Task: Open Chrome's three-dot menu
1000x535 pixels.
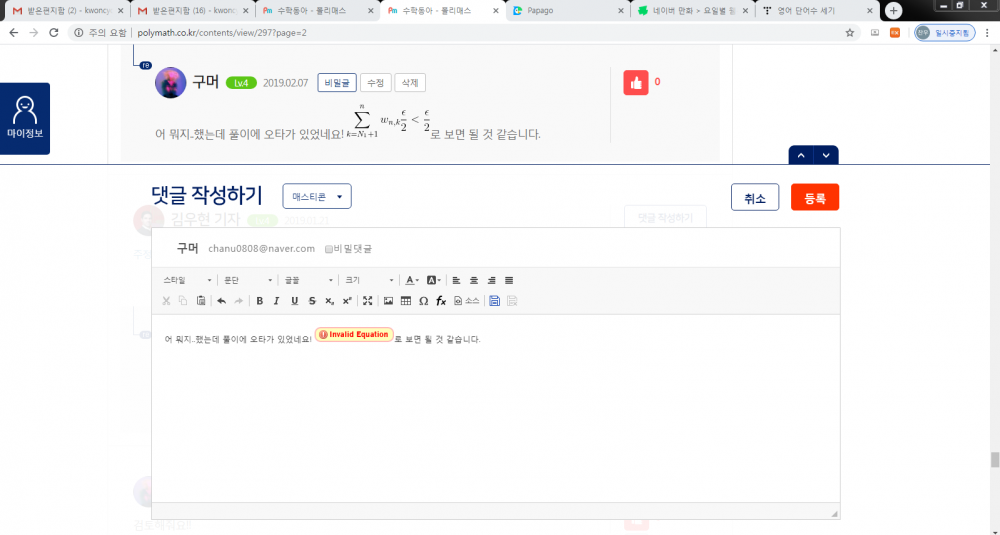Action: 987,33
